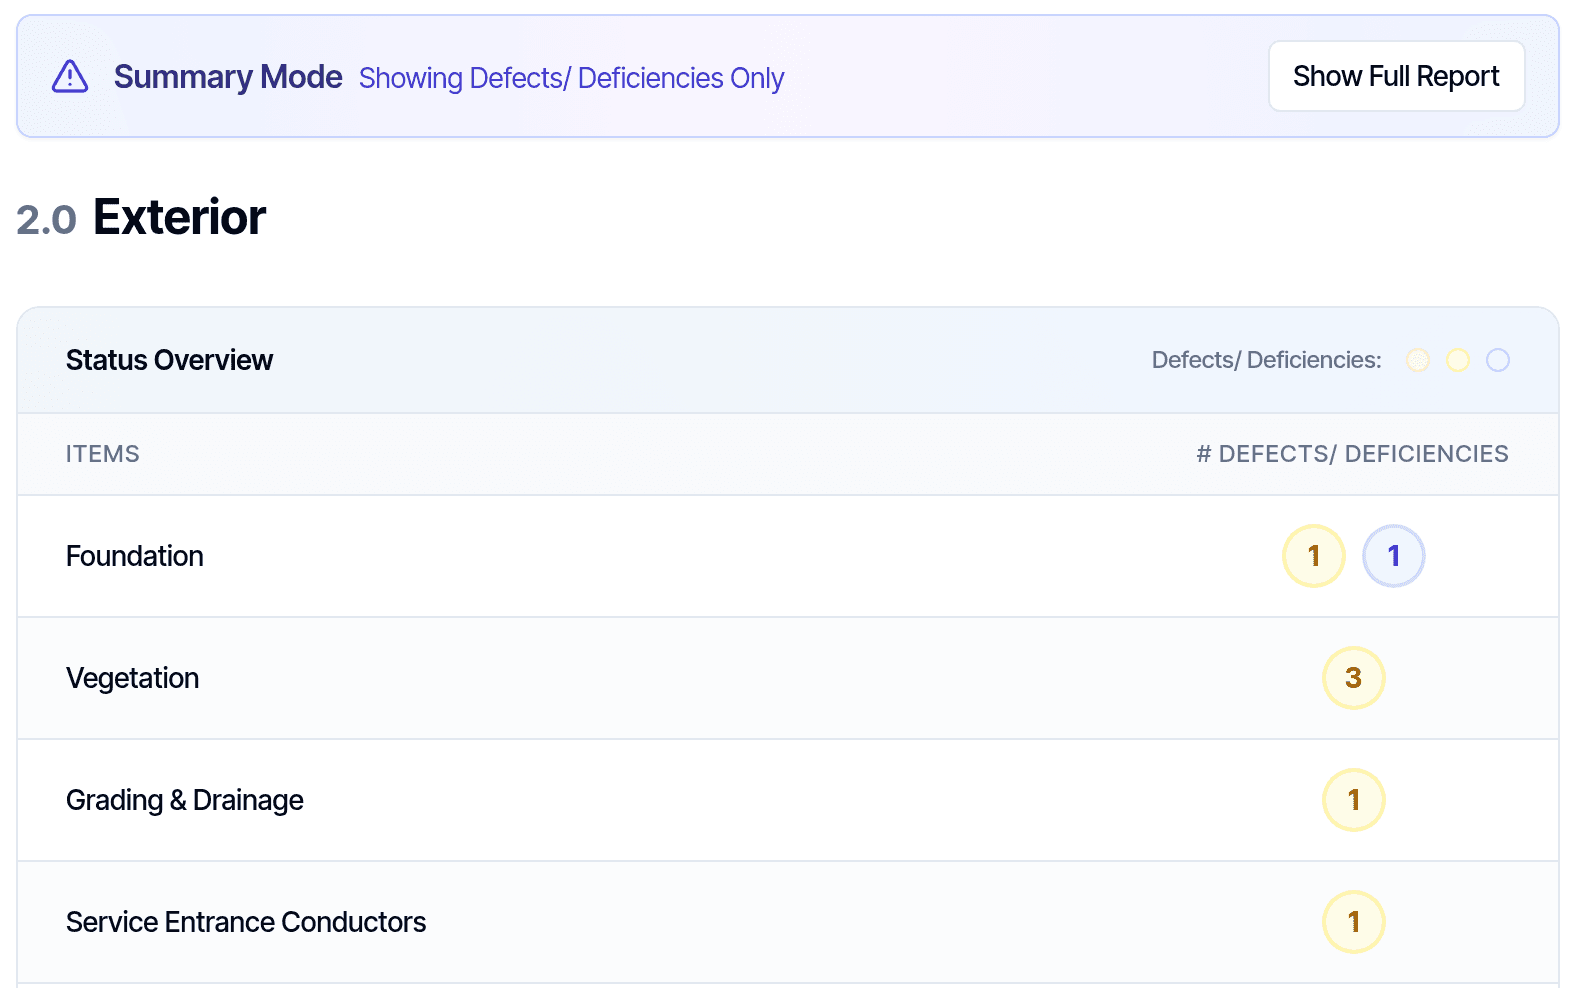The width and height of the screenshot is (1576, 988).
Task: Click the '# DEFECTS/ DEFICIENCIES' column header
Action: tap(1352, 454)
